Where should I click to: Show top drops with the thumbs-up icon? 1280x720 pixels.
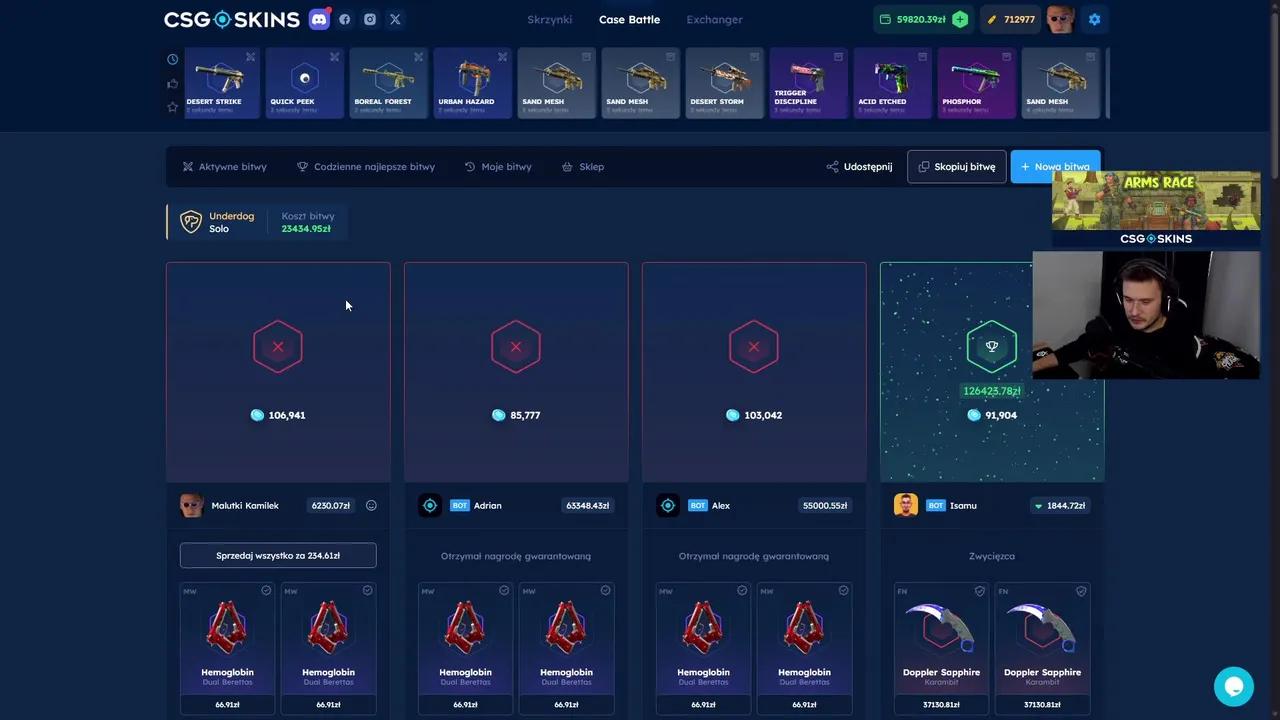tap(173, 83)
